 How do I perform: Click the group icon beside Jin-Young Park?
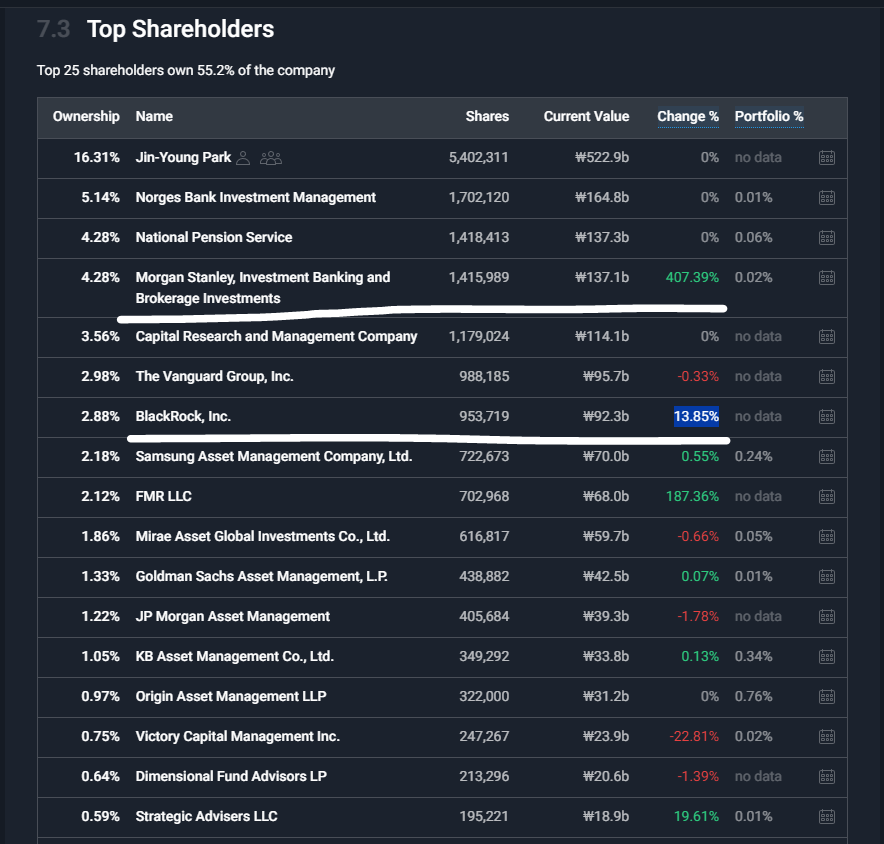[271, 158]
